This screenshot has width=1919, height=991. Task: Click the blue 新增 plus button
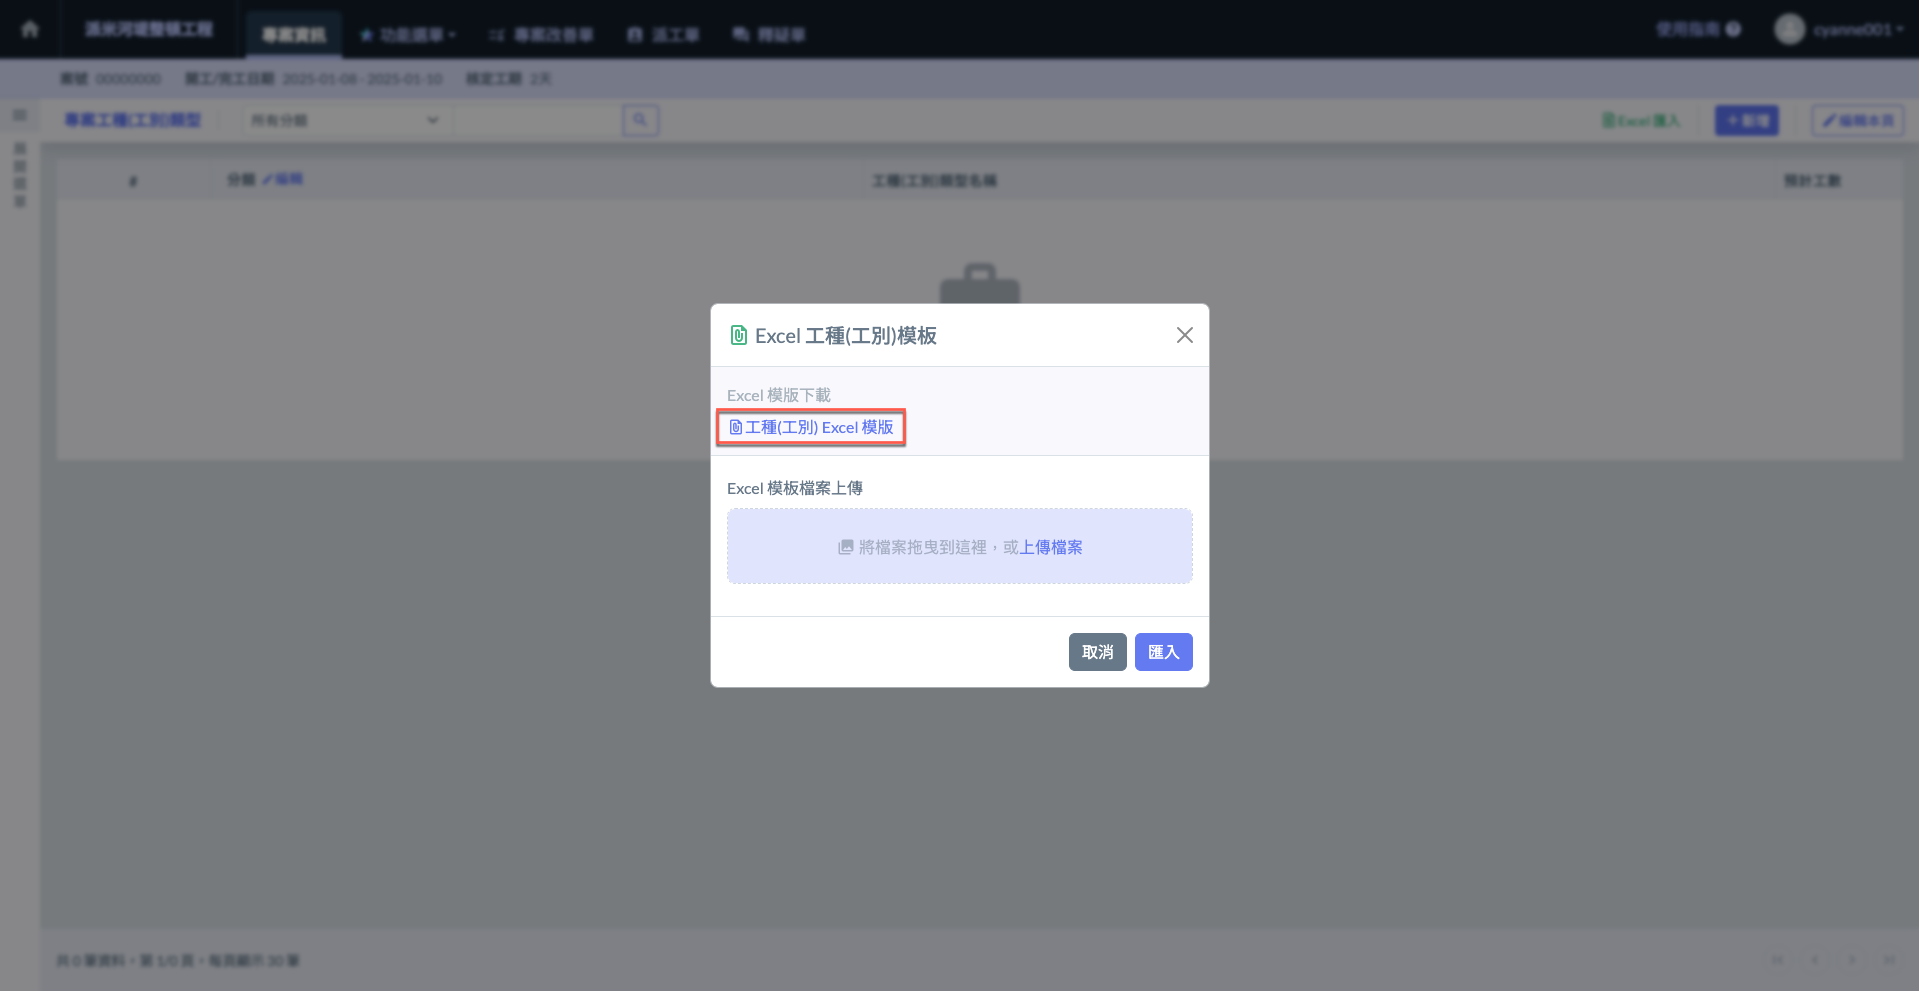(1746, 120)
